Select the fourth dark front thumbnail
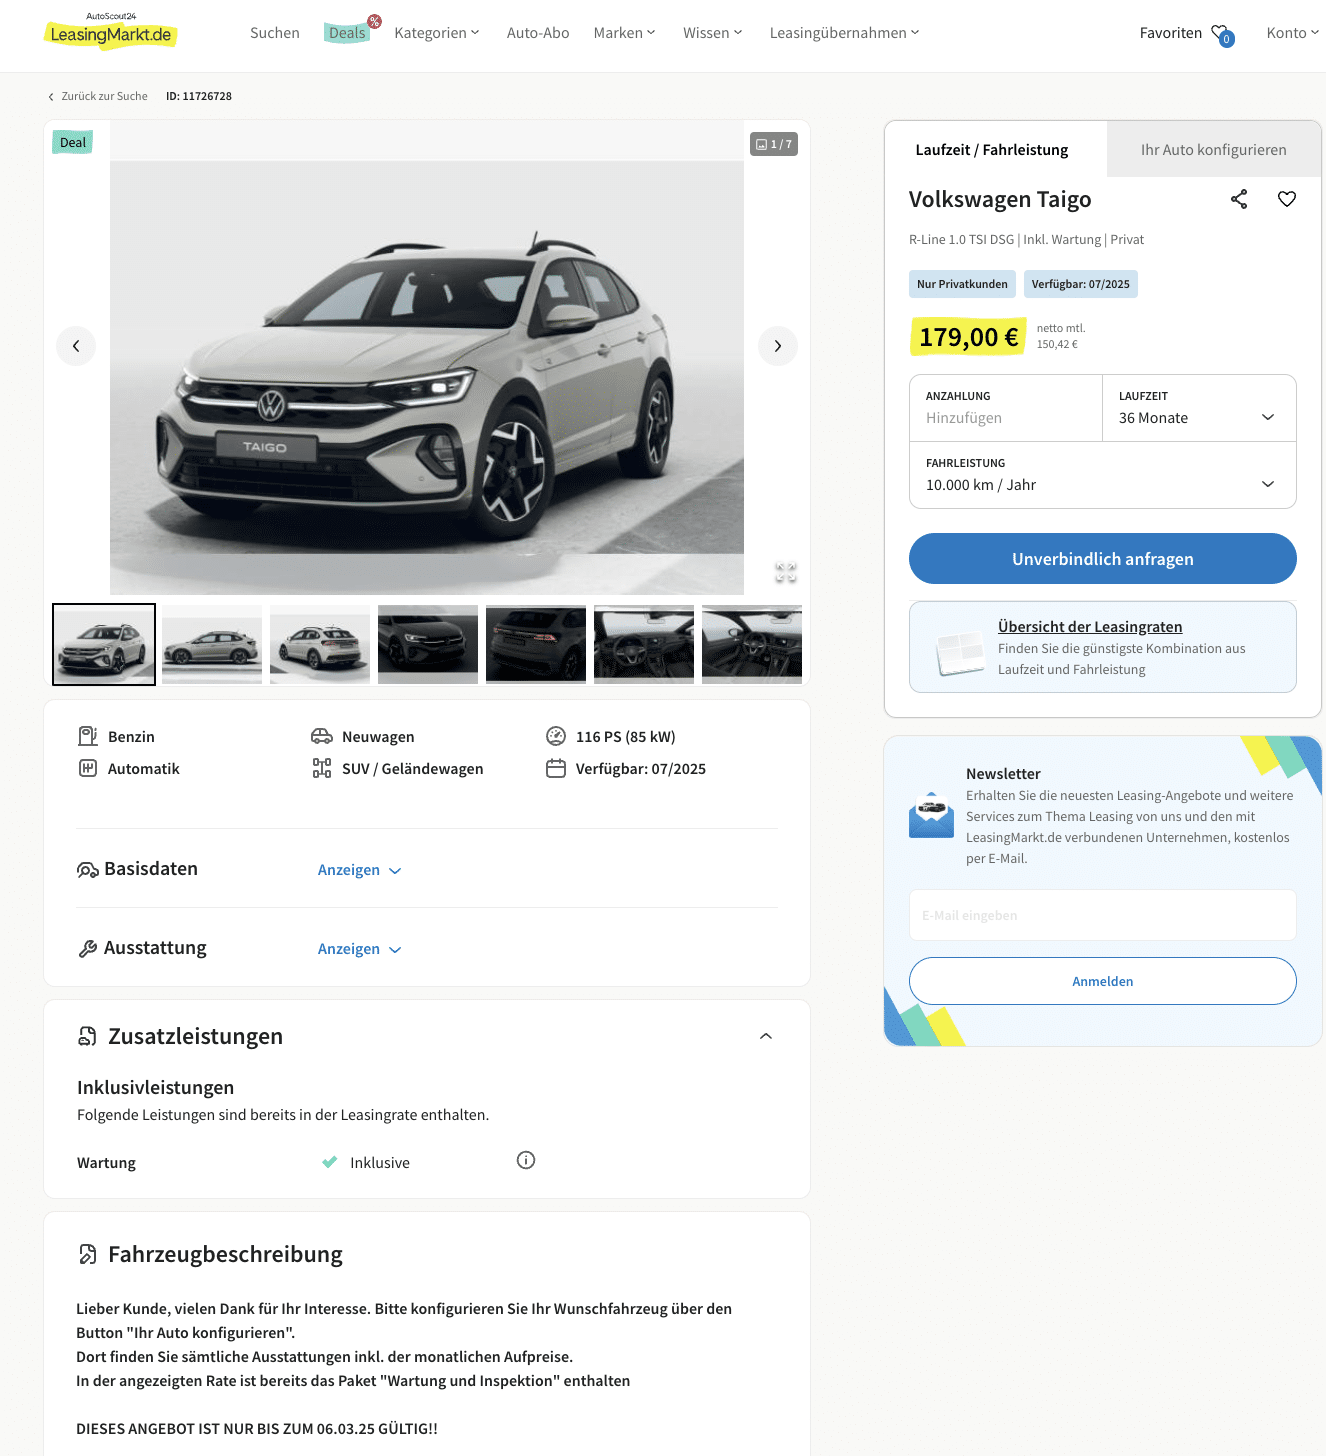This screenshot has width=1326, height=1456. click(x=428, y=644)
